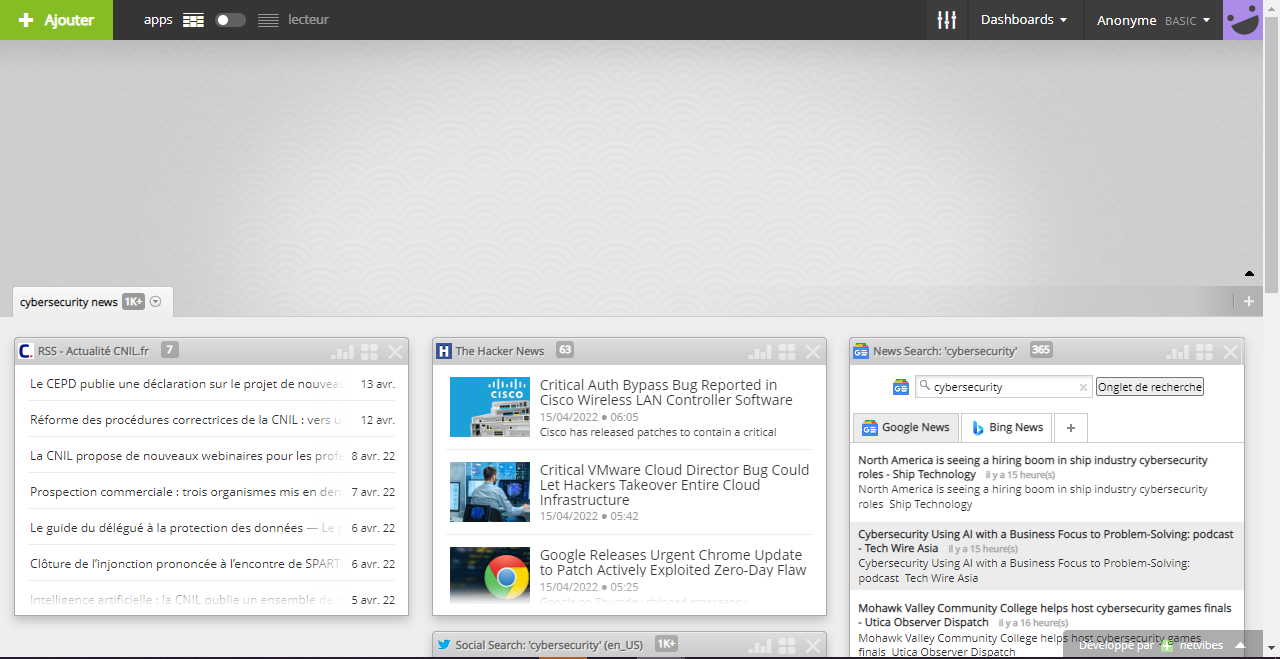Screen dimensions: 1280x659
Task: Click the Cisco article thumbnail
Action: point(490,407)
